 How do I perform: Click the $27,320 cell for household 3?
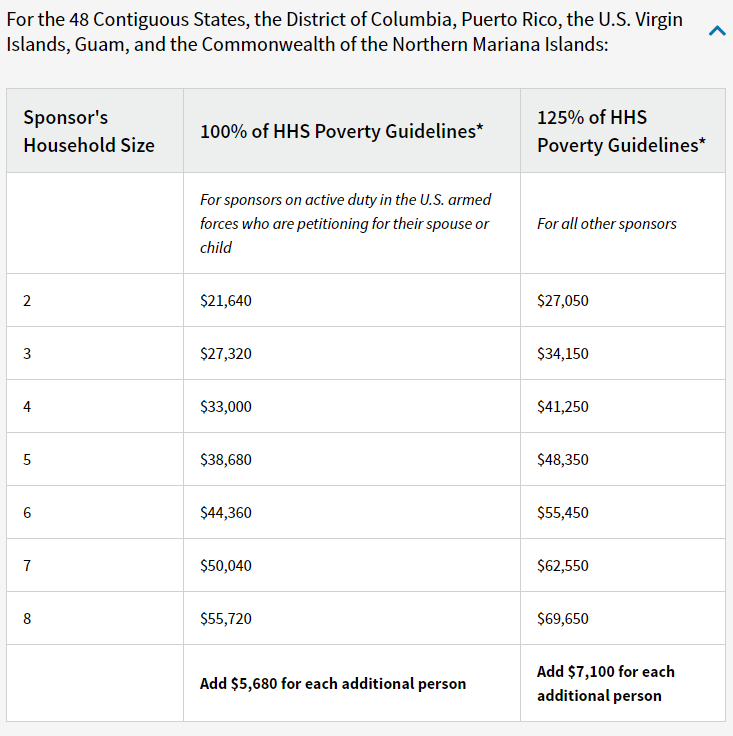pos(226,353)
